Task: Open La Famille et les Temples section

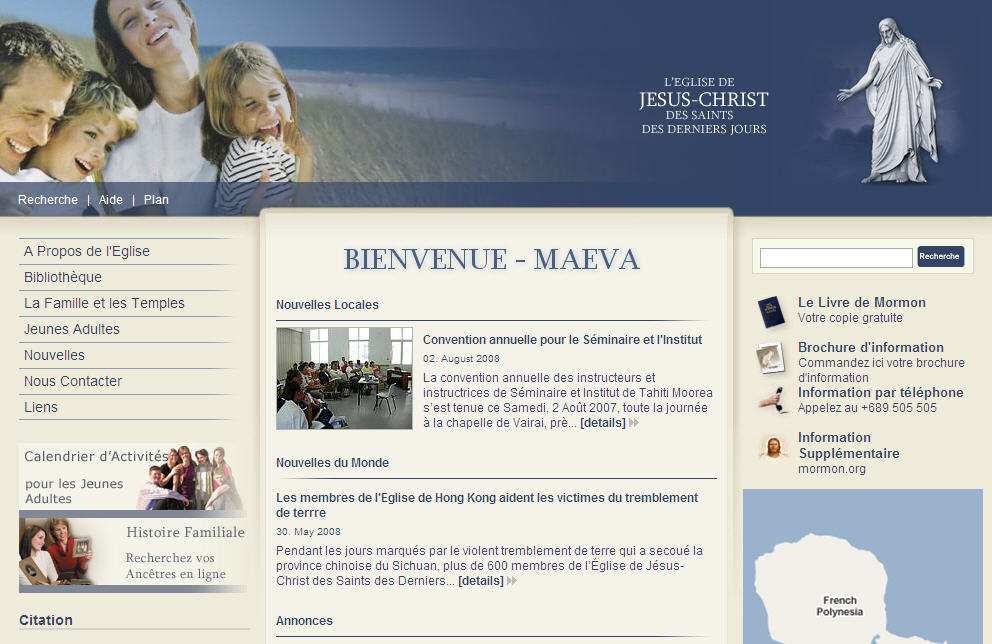Action: pos(104,303)
